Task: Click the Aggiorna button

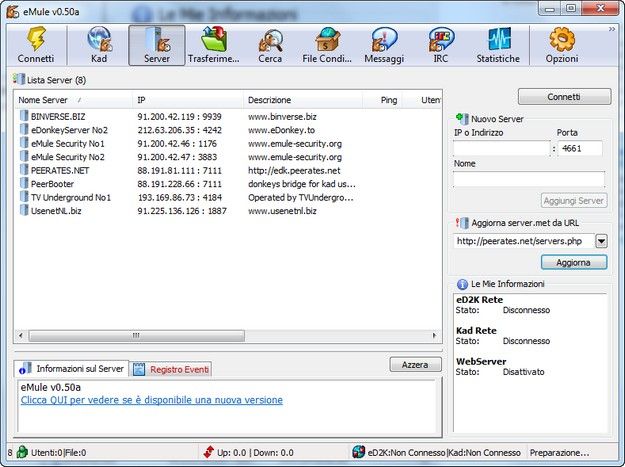Action: pos(574,263)
